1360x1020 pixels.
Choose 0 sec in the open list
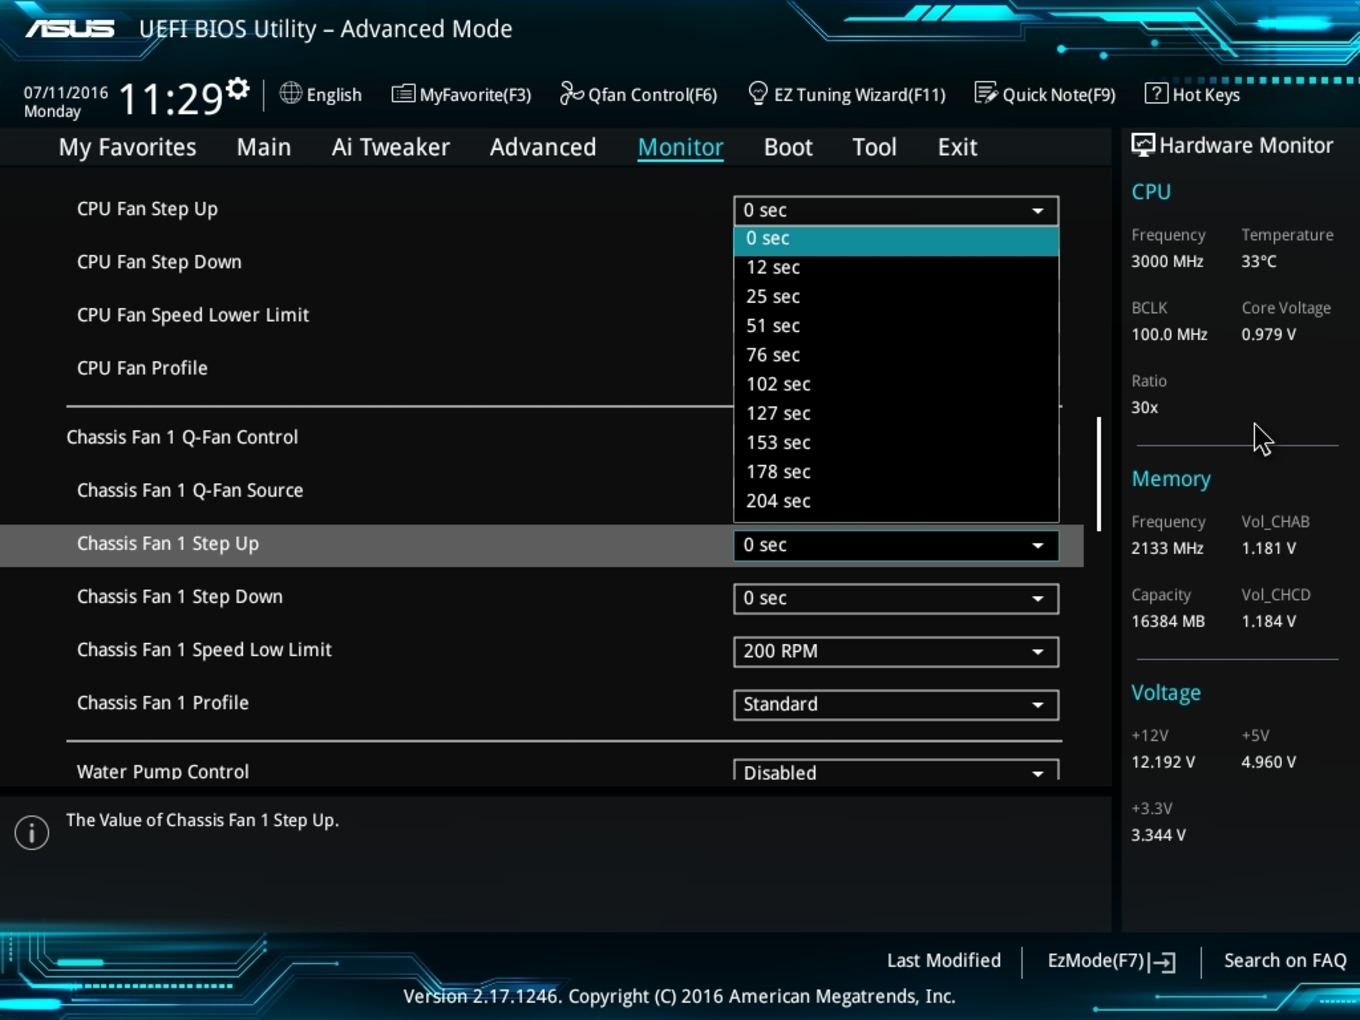[896, 239]
